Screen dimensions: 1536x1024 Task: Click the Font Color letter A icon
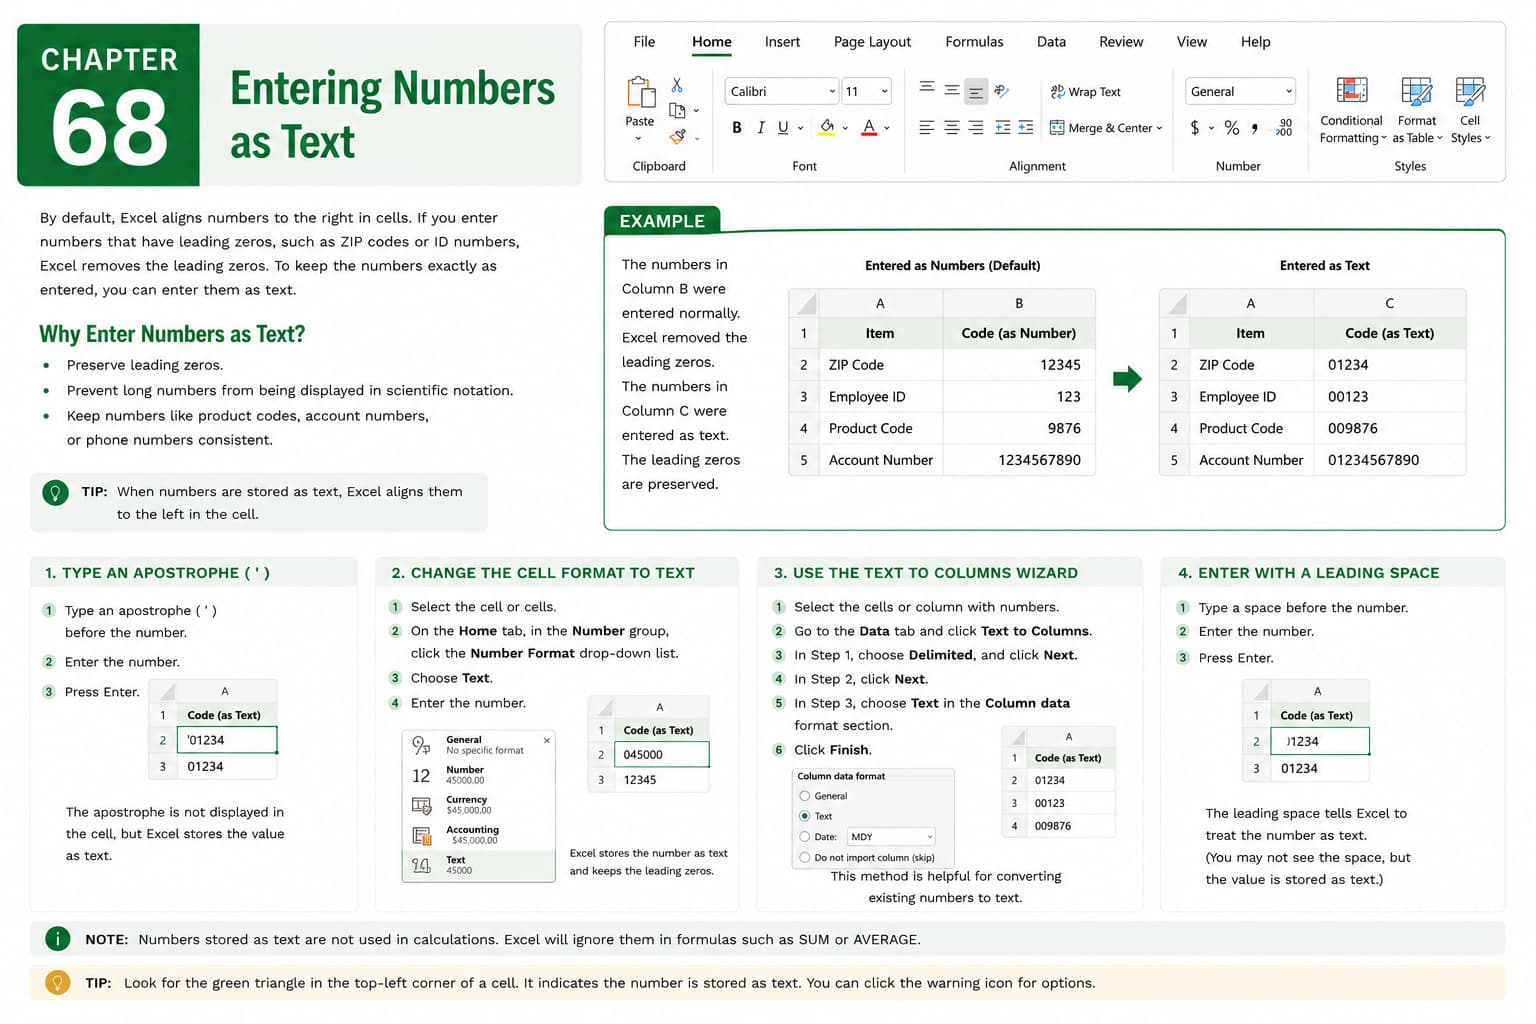click(x=869, y=127)
